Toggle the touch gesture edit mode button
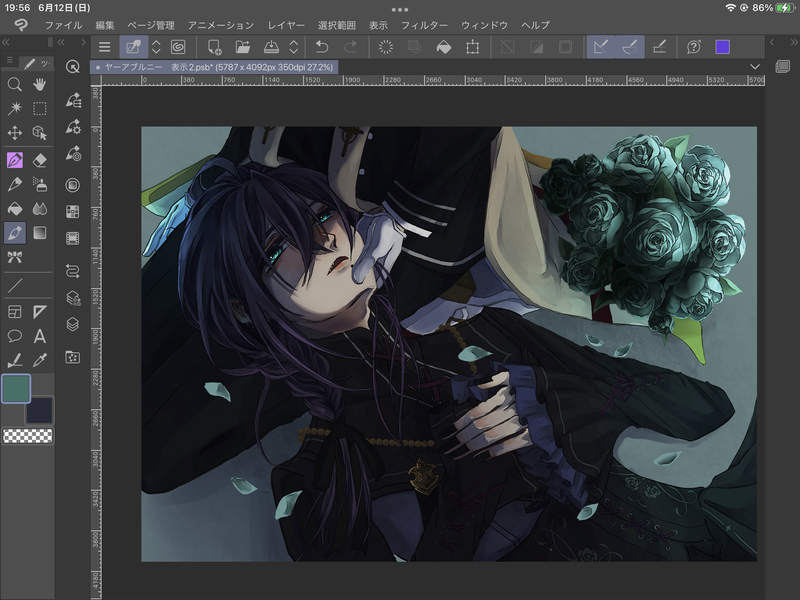The image size is (800, 600). tap(133, 47)
